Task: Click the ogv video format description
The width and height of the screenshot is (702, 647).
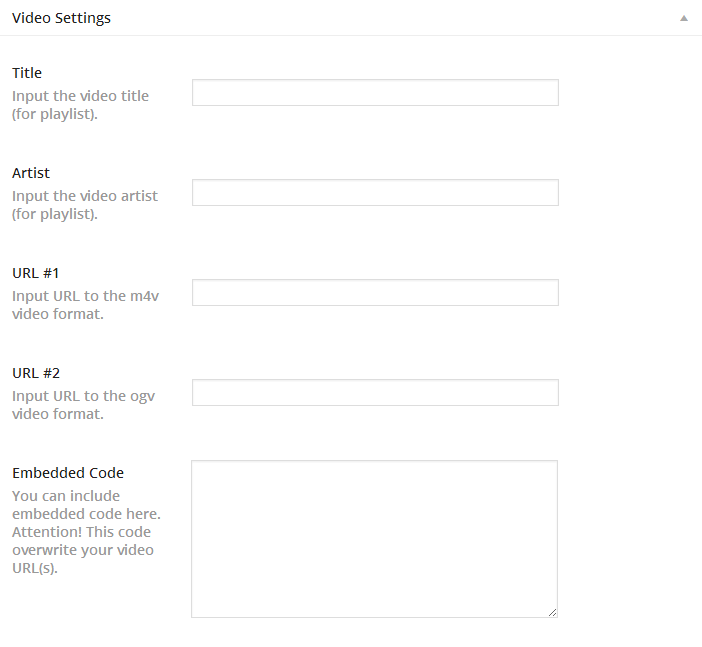Action: [83, 405]
